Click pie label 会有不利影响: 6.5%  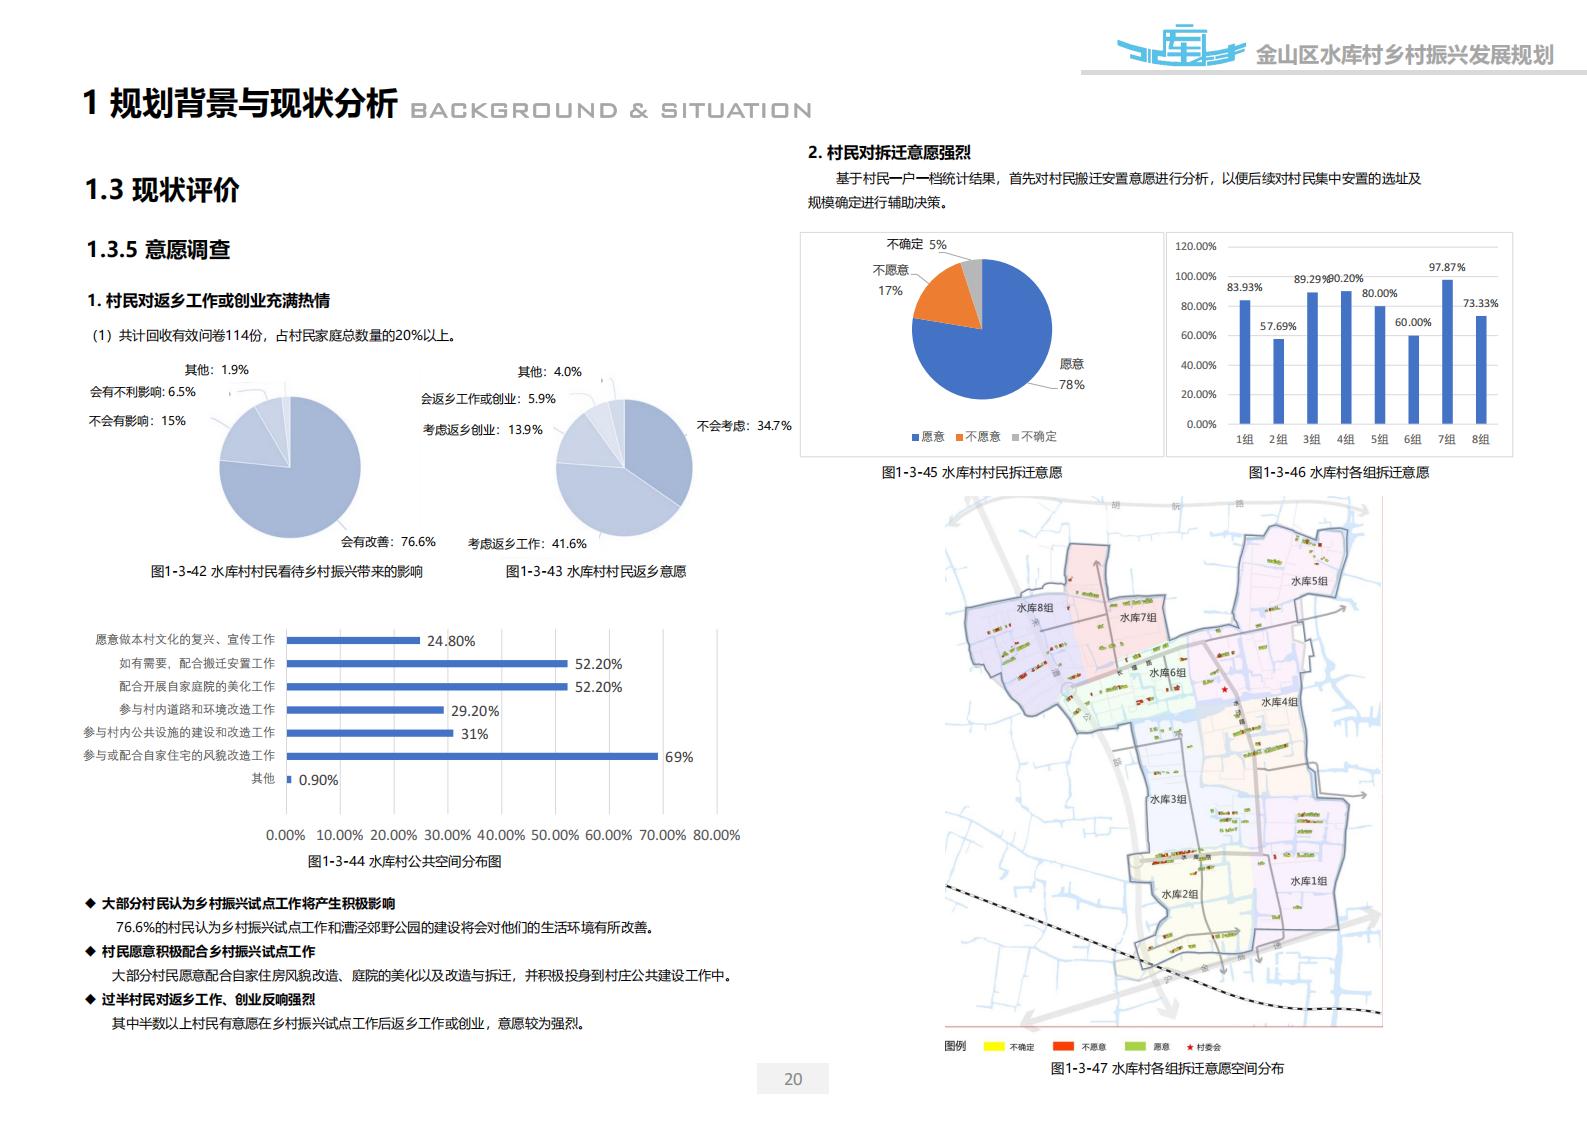tap(142, 392)
